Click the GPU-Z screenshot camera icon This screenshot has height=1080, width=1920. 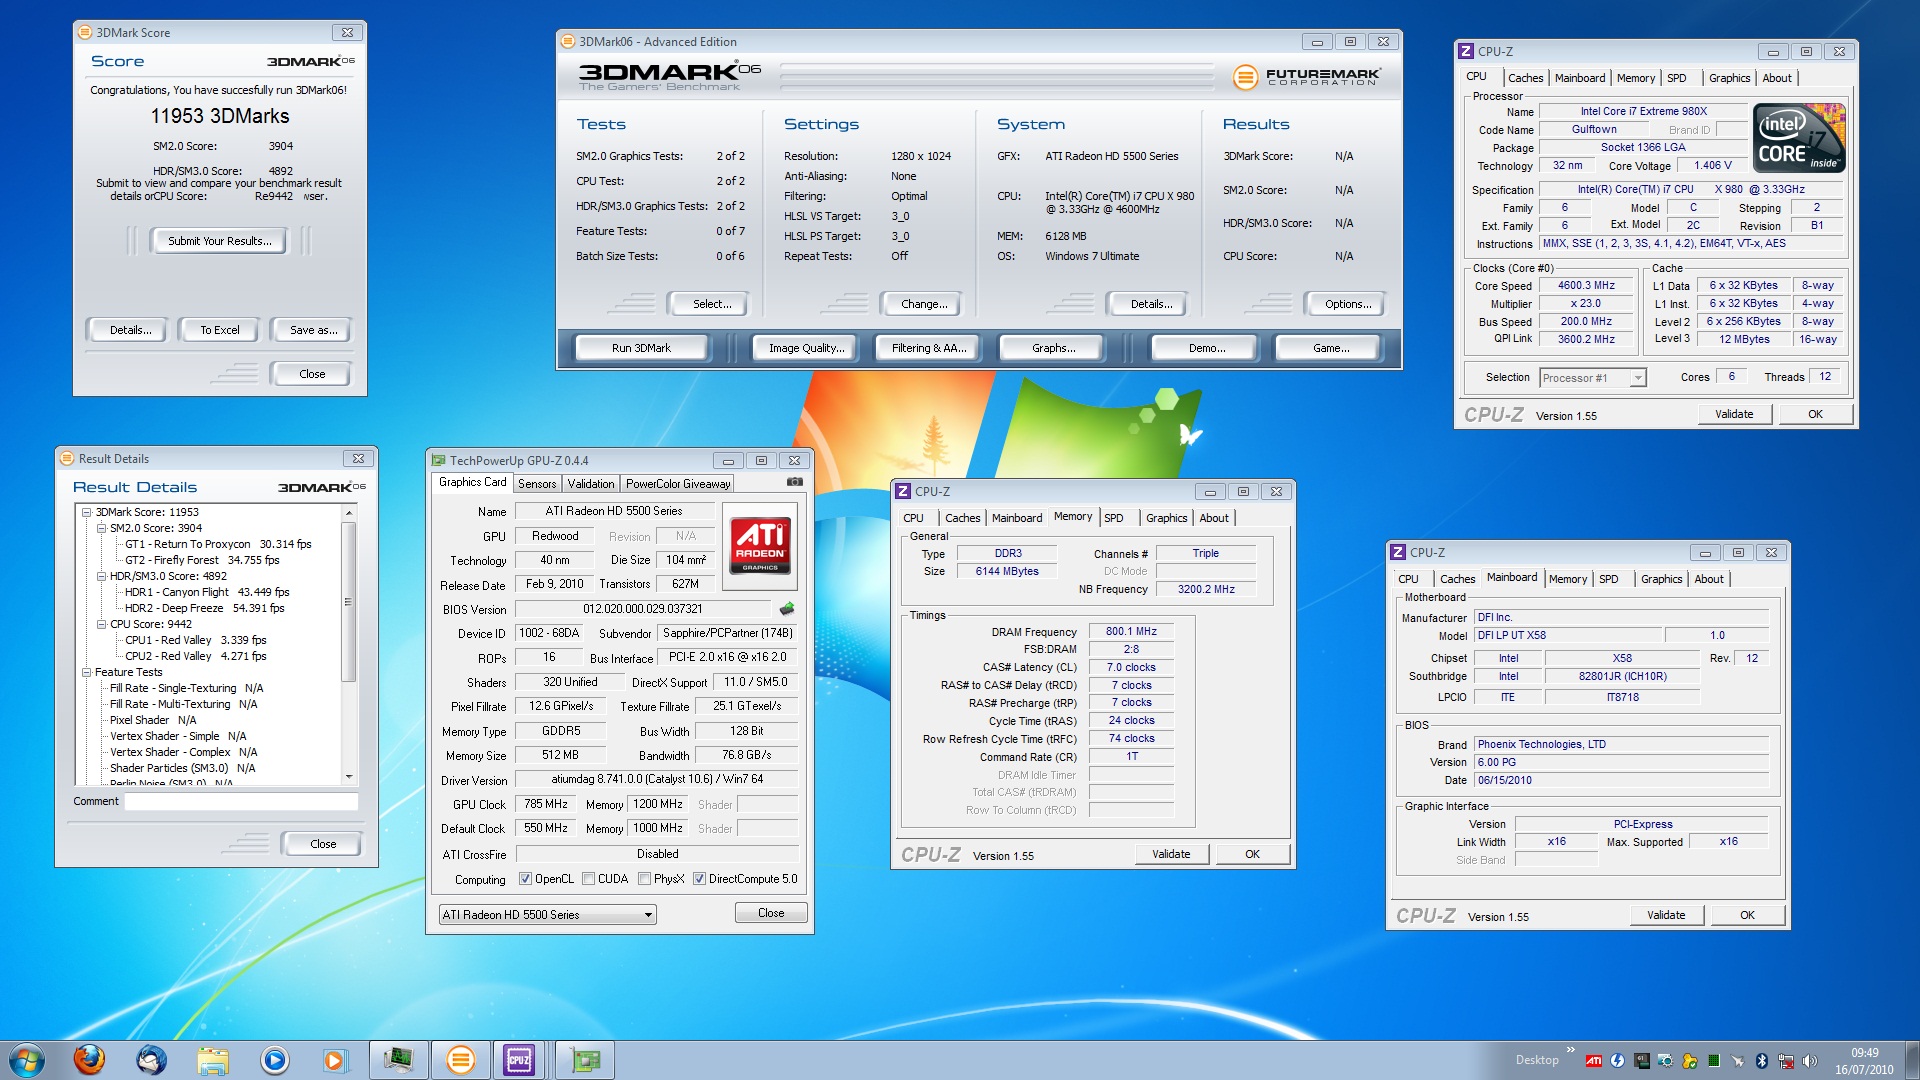795,482
